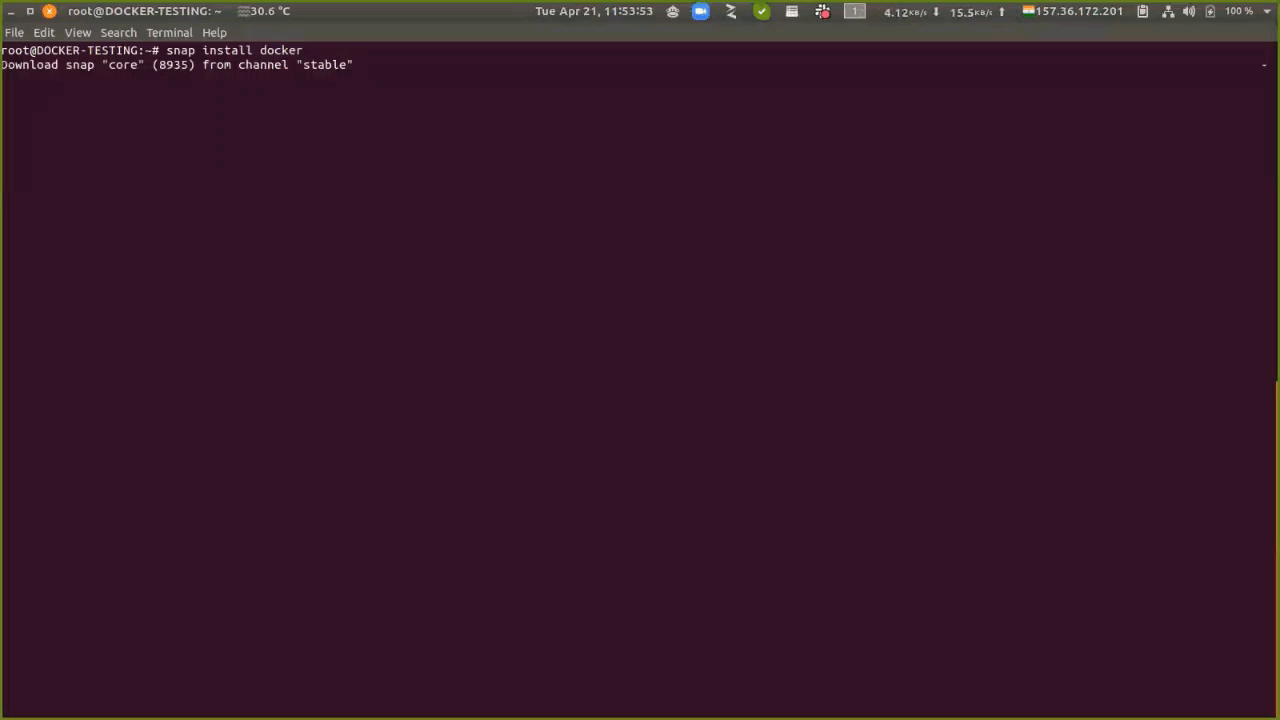1280x720 pixels.
Task: Open the wired network indicator
Action: [1168, 11]
